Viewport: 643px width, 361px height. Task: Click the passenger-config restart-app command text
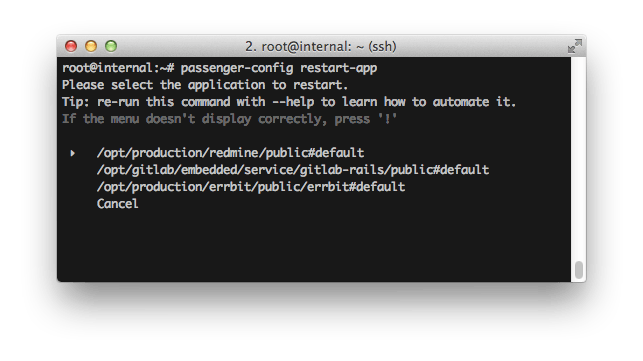click(279, 68)
